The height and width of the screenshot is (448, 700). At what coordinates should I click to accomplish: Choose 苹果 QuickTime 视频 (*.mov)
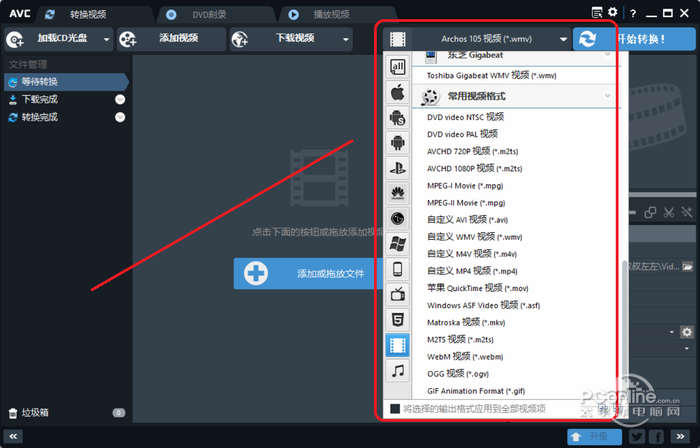(x=477, y=288)
